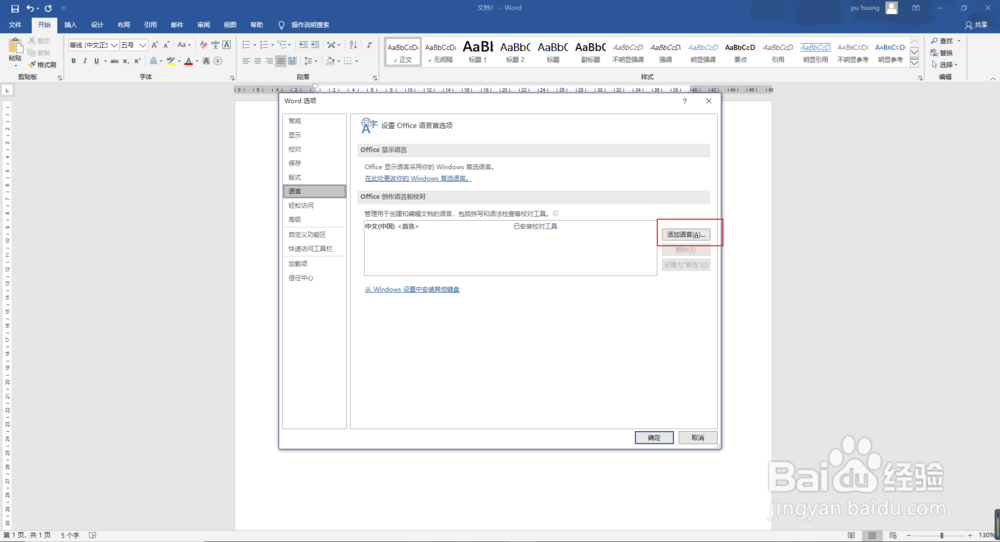Switch to the Layout (布局) tab
1000x542 pixels.
tap(124, 25)
